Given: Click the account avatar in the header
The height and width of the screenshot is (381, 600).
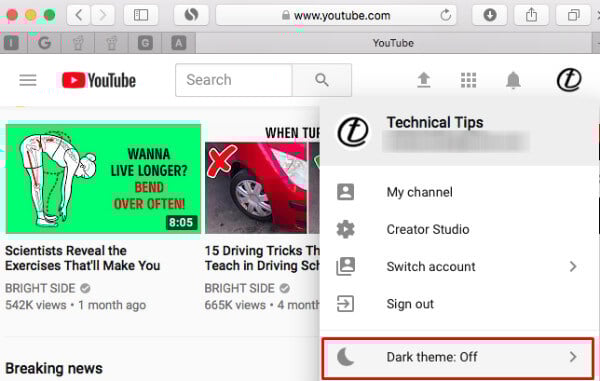Looking at the screenshot, I should [x=569, y=80].
